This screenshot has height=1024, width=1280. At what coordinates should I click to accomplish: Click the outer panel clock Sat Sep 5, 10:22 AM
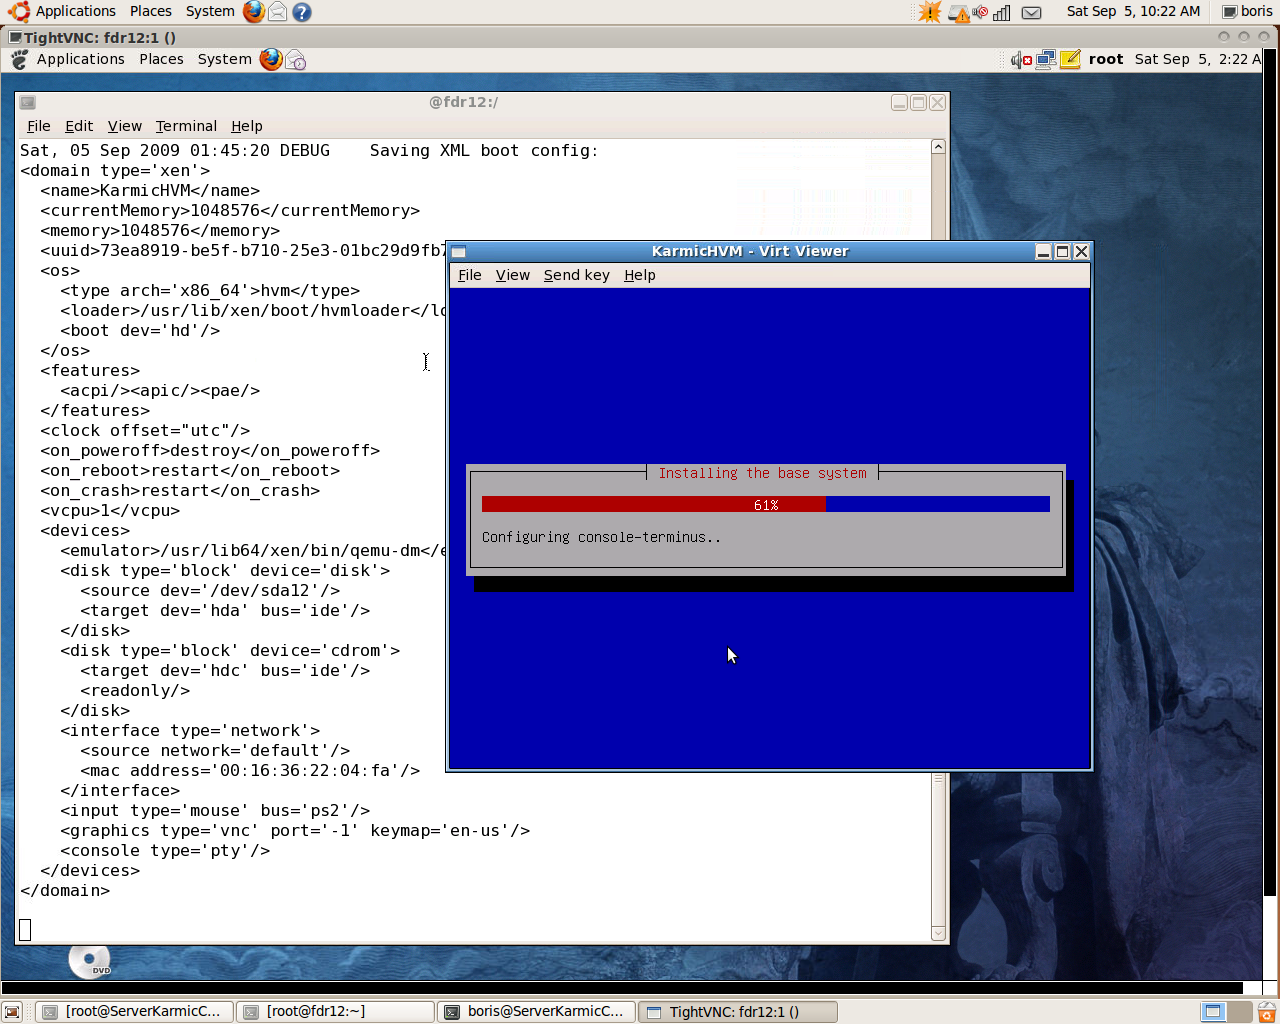1133,12
